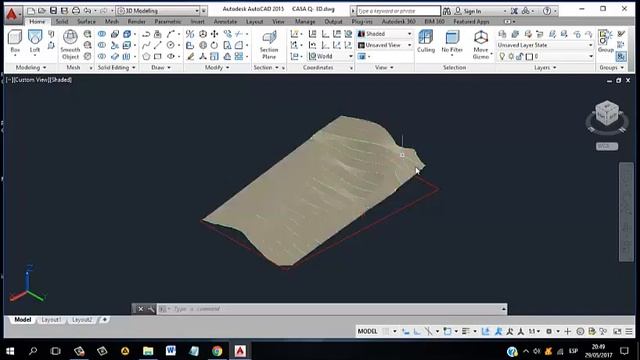Toggle layer 0 freeze sun icon

click(x=511, y=57)
